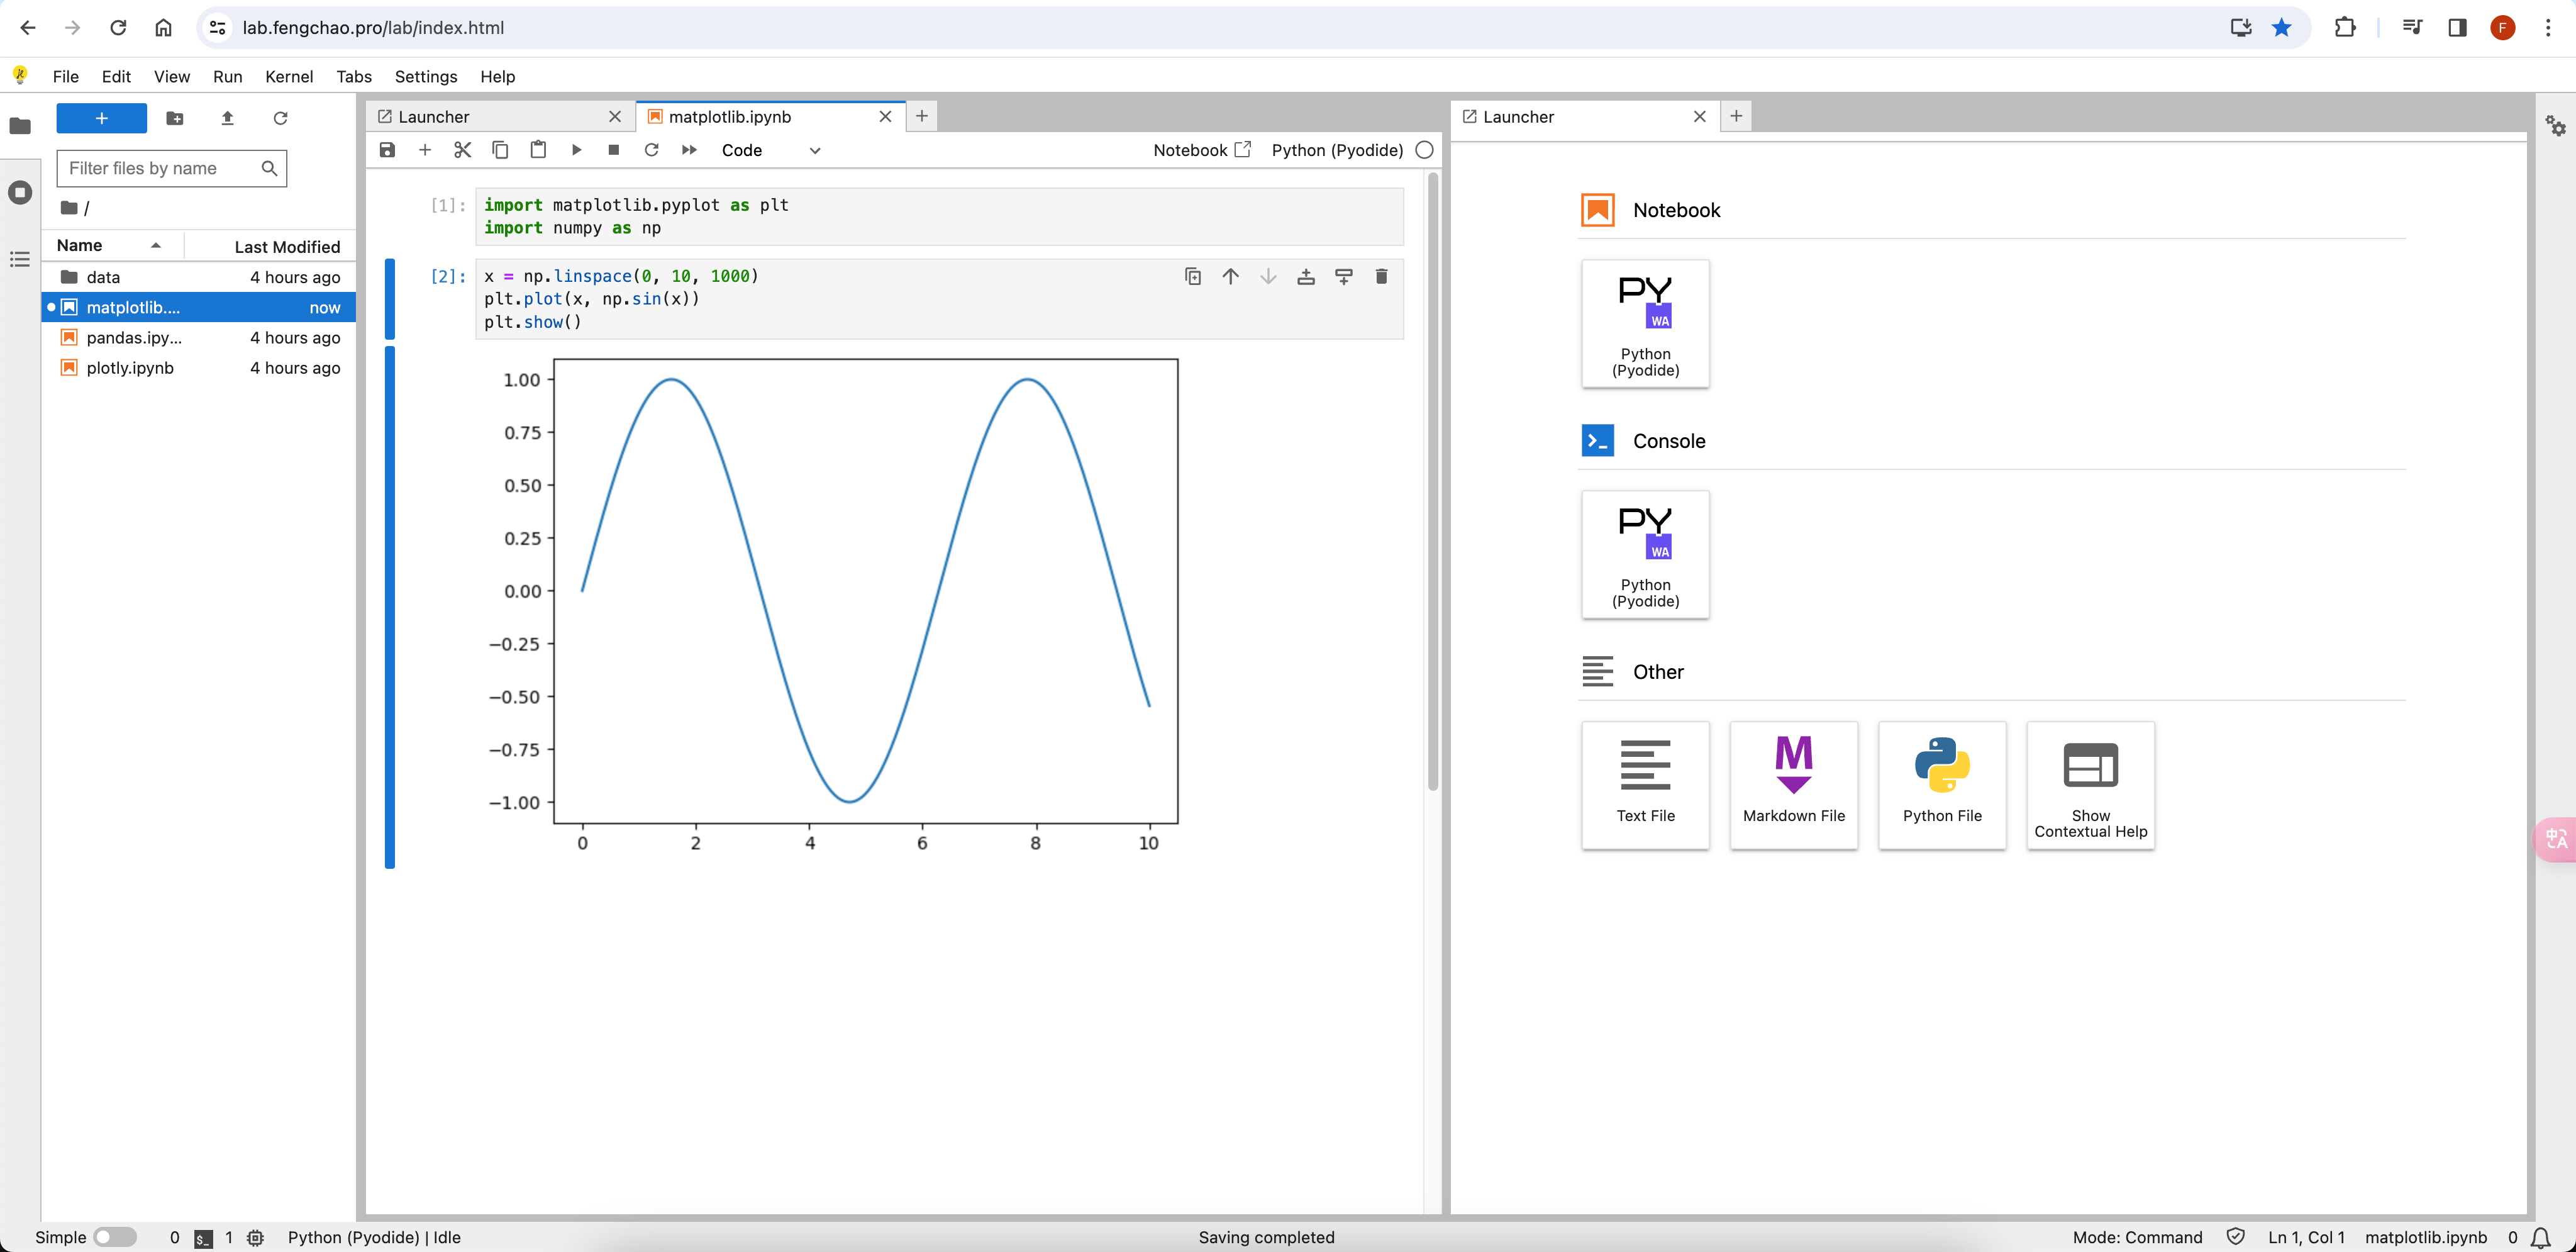This screenshot has height=1252, width=2576.
Task: Expand the Run menu in menubar
Action: [x=226, y=75]
